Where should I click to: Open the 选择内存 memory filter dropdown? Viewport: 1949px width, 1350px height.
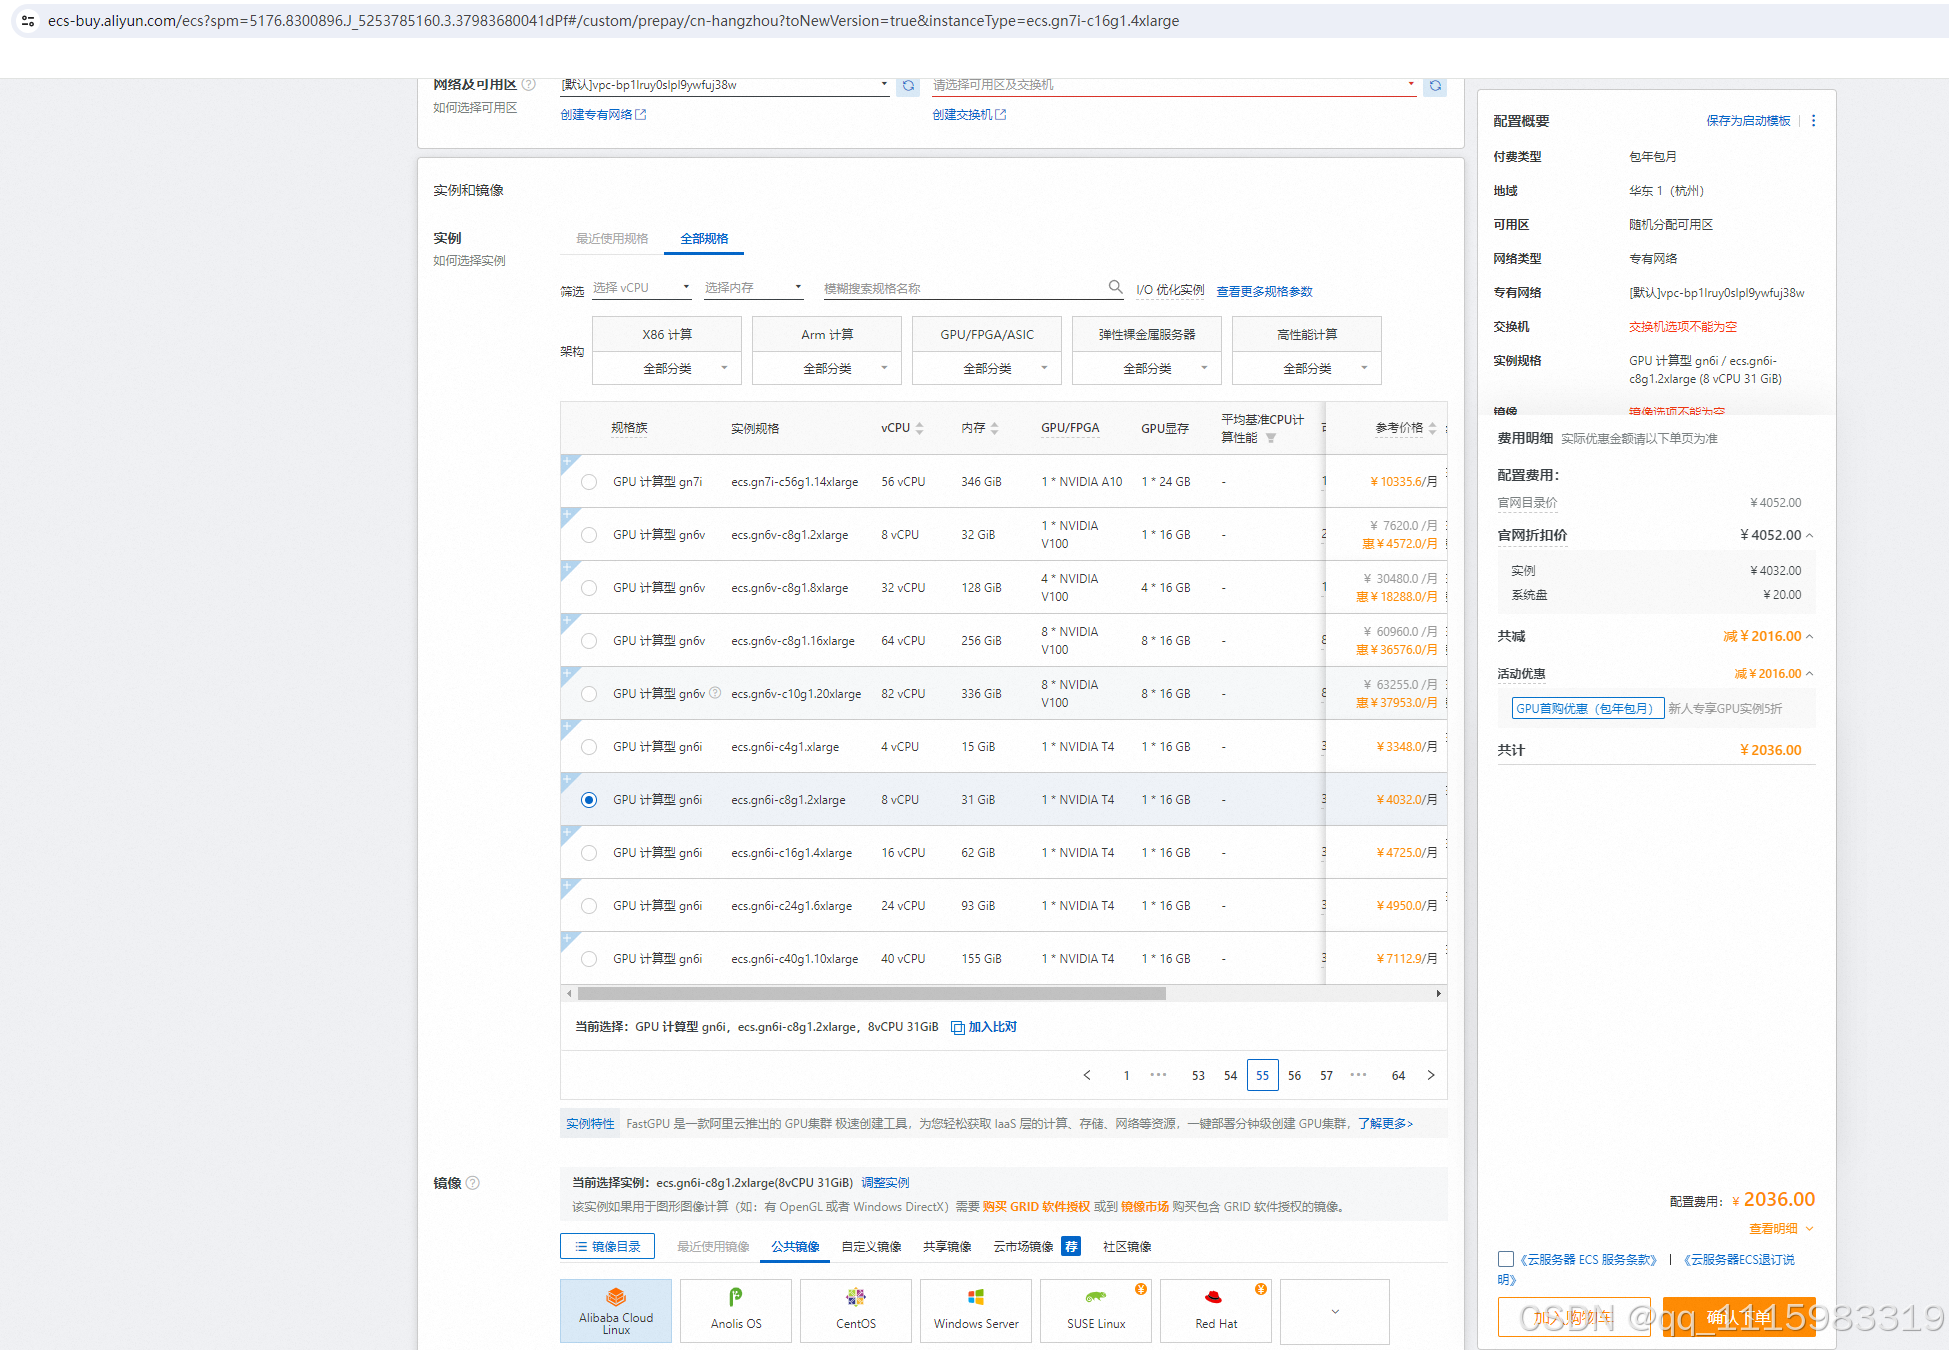pos(753,288)
